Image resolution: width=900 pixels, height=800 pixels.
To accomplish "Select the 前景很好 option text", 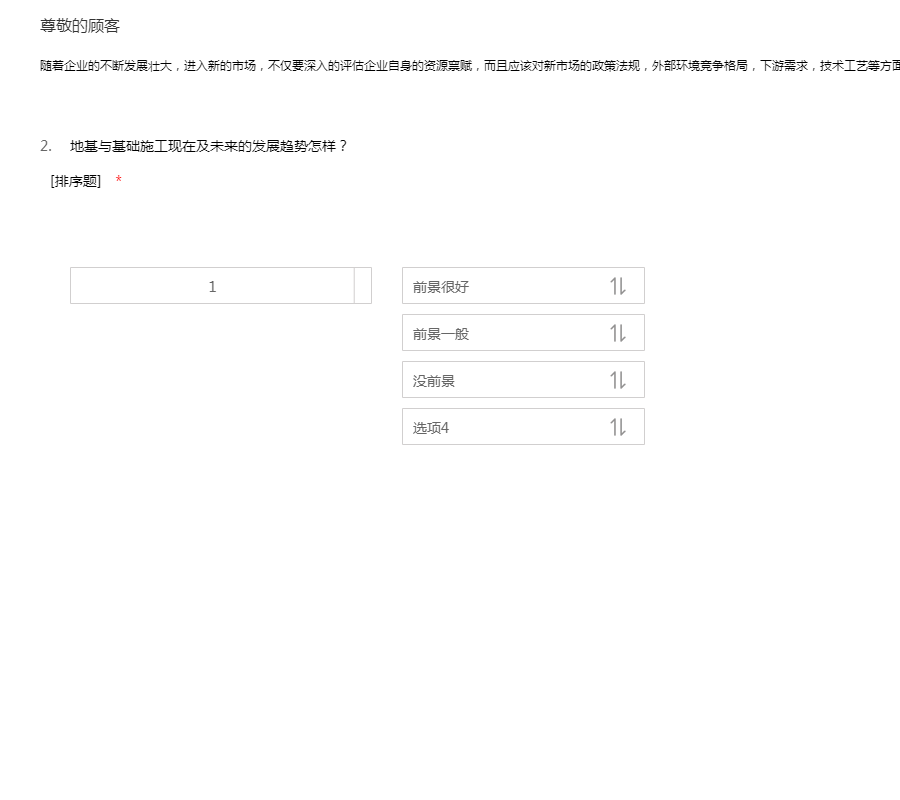I will point(441,287).
